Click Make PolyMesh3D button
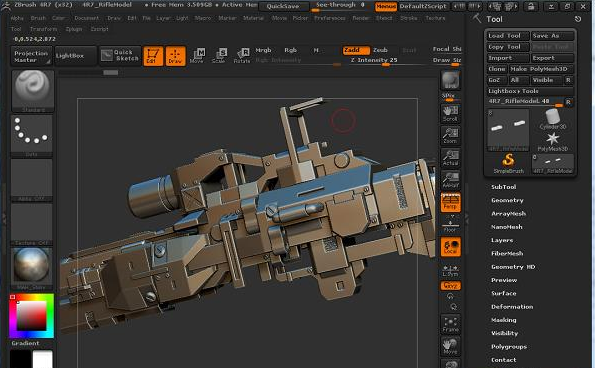 541,69
